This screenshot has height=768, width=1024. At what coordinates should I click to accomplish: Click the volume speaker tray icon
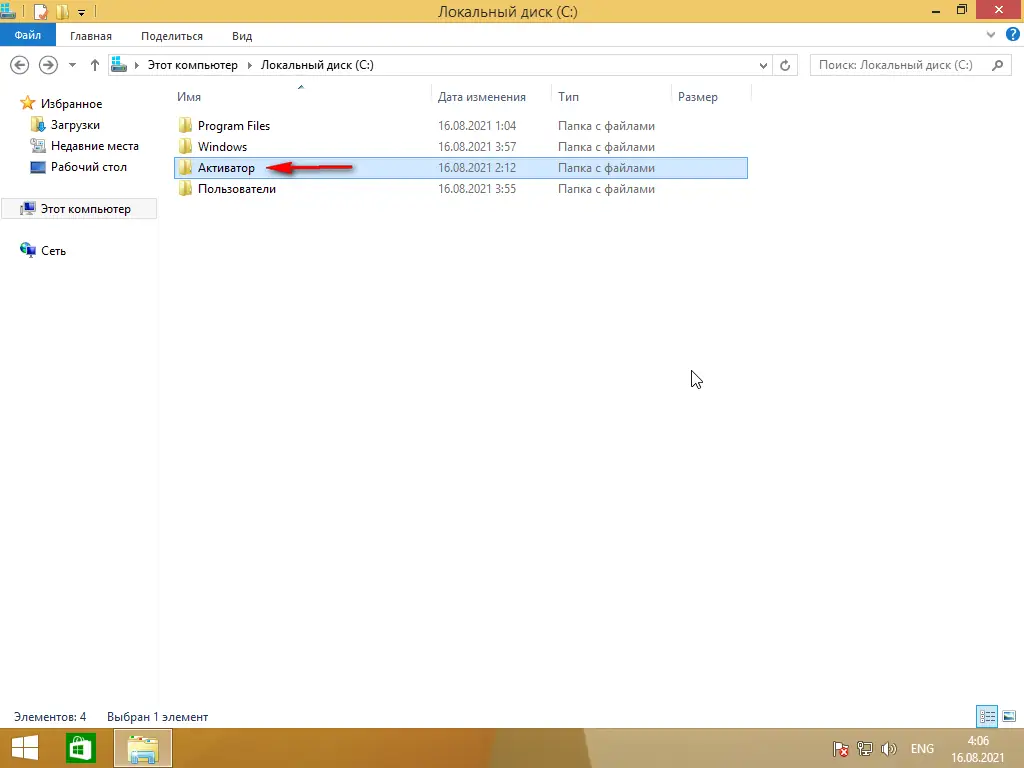[x=888, y=748]
